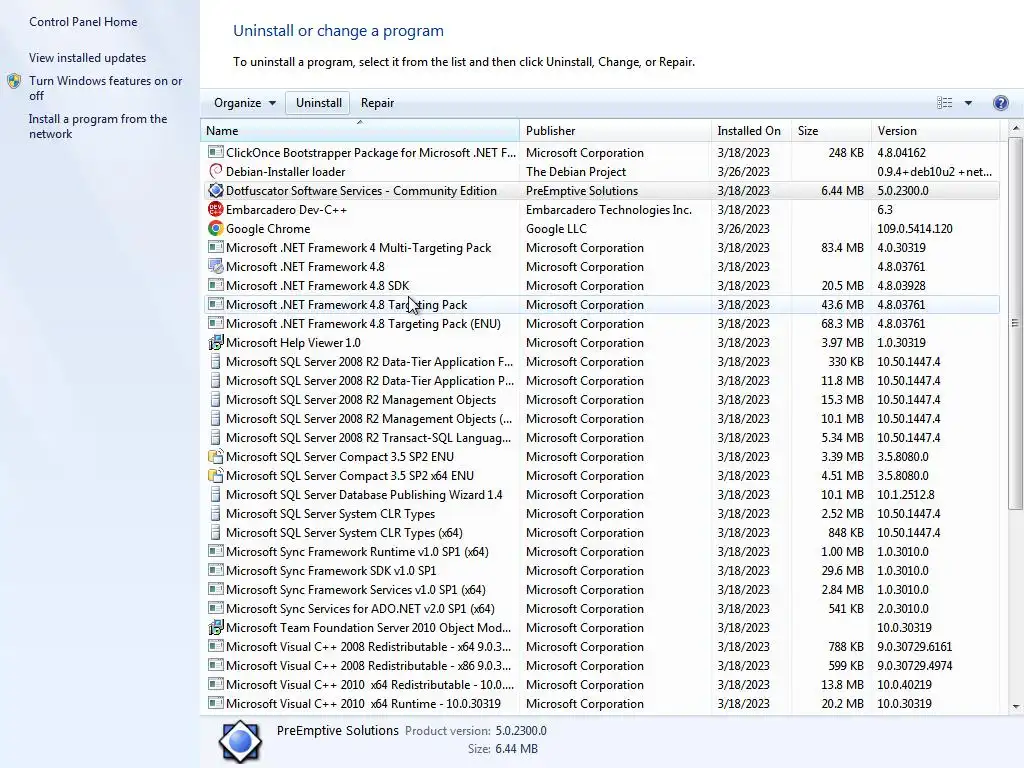Click the scrollbar down arrow
This screenshot has width=1024, height=768.
point(1016,706)
